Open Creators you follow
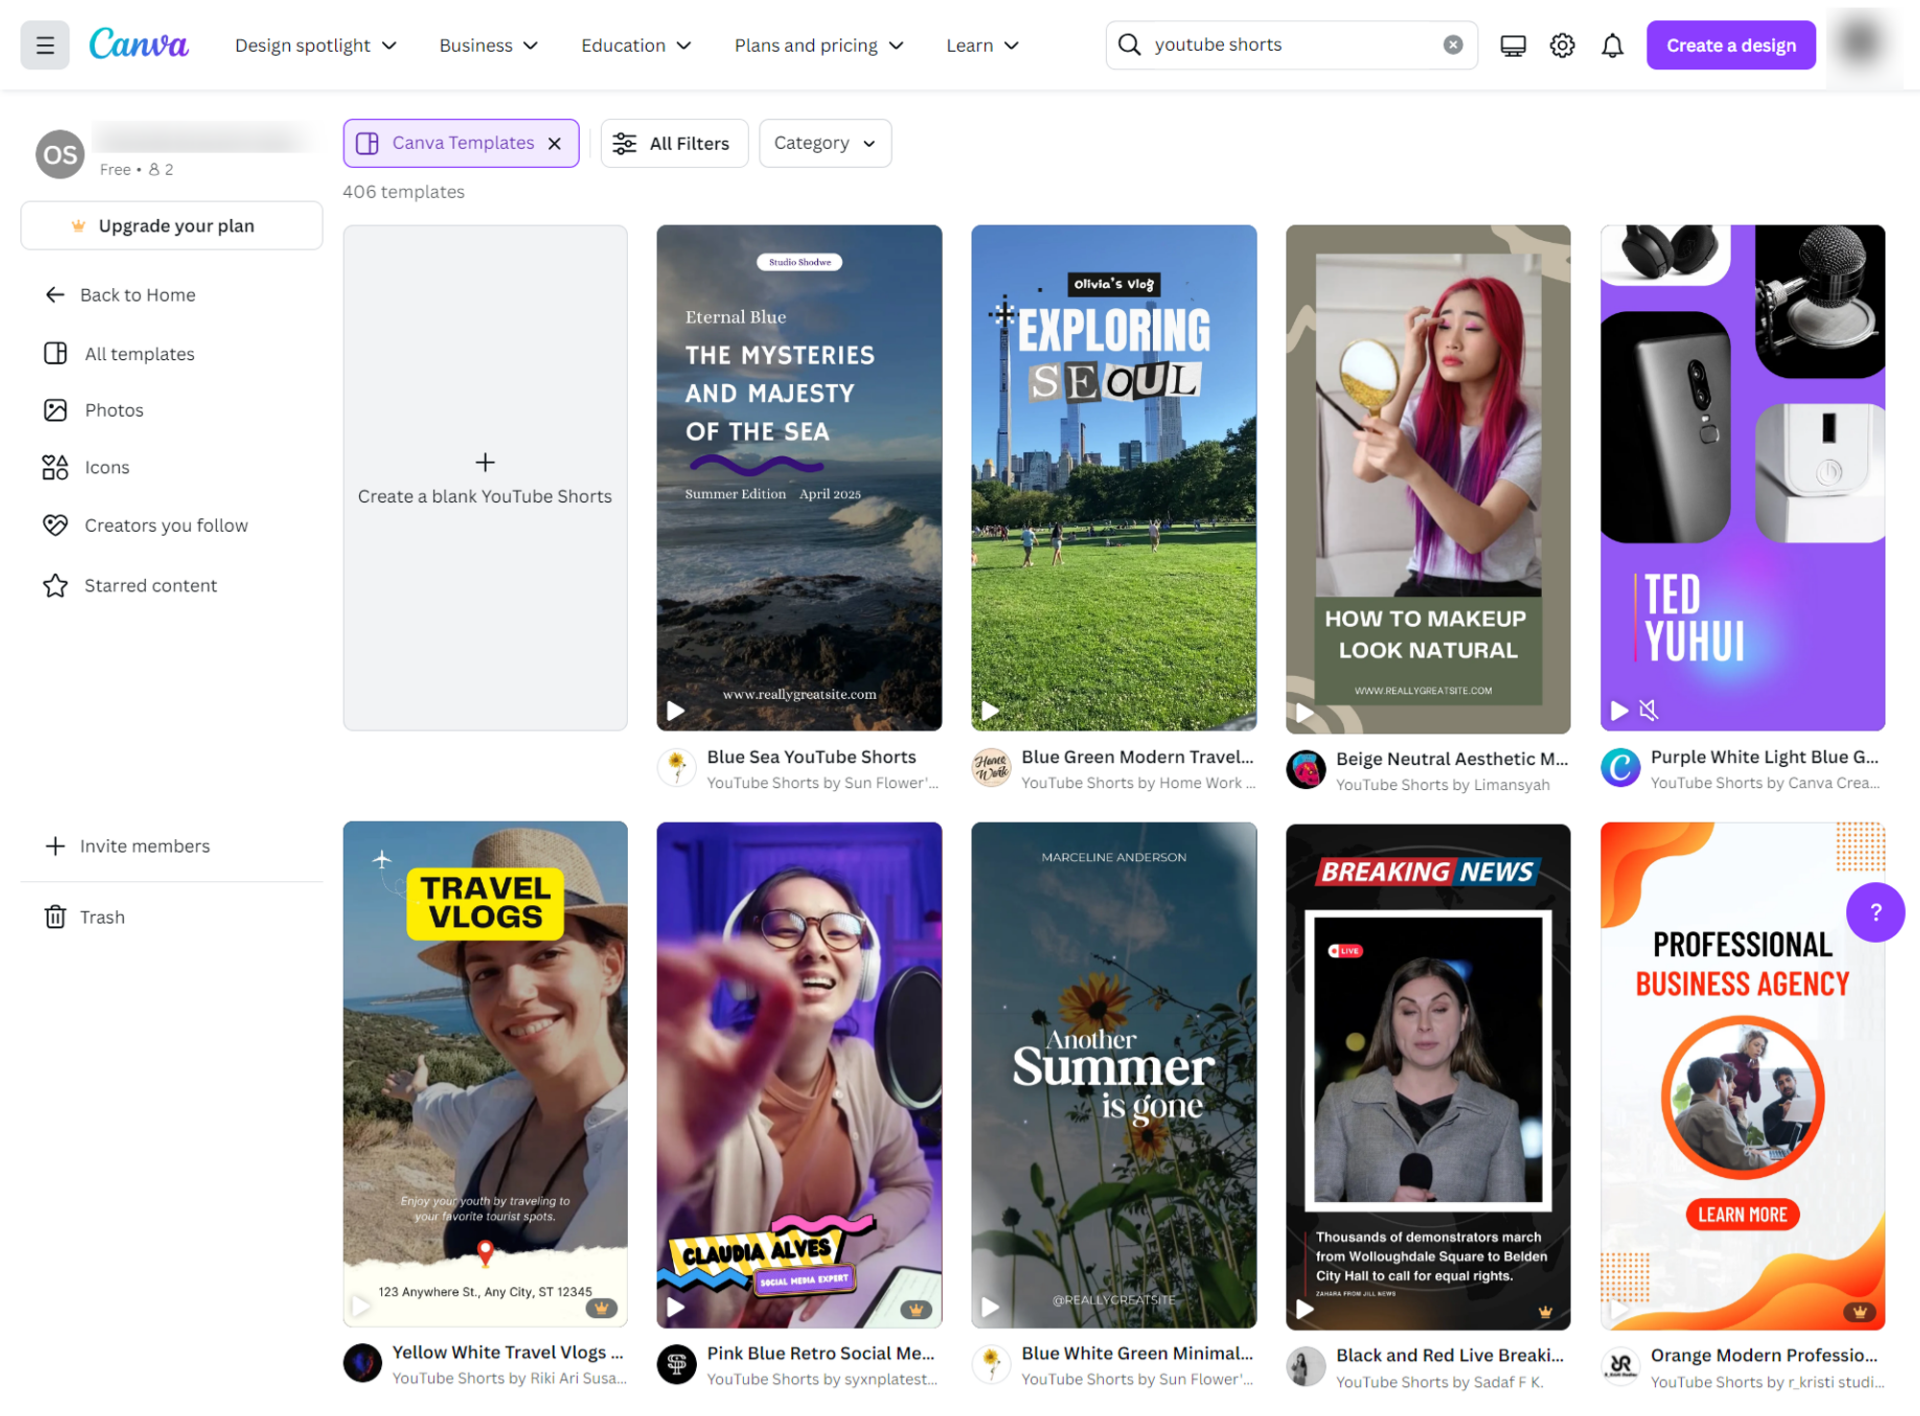This screenshot has width=1920, height=1416. 164,525
